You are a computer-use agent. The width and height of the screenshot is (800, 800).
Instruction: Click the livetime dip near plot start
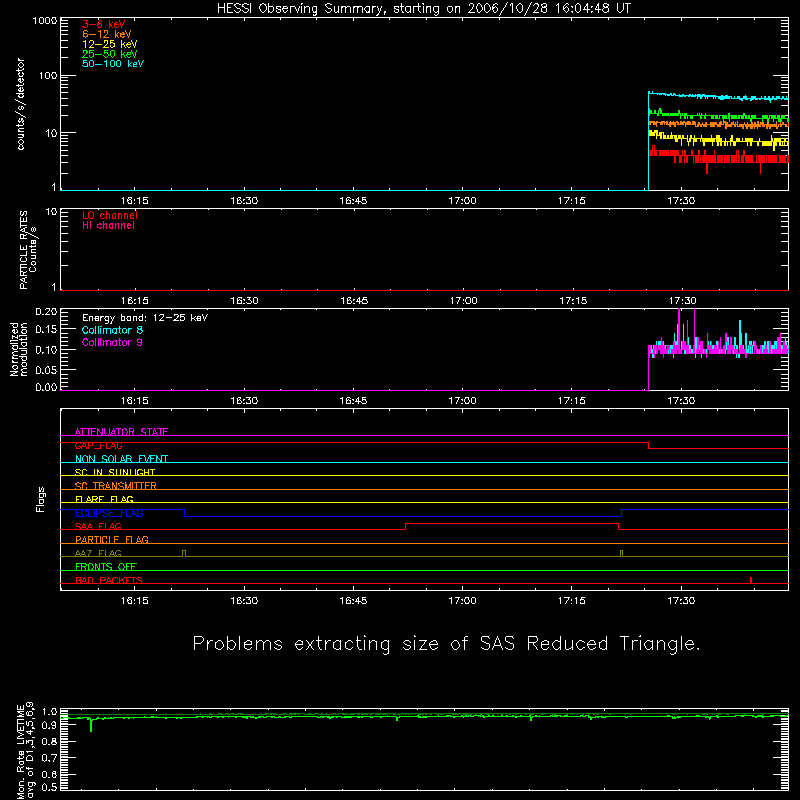91,724
